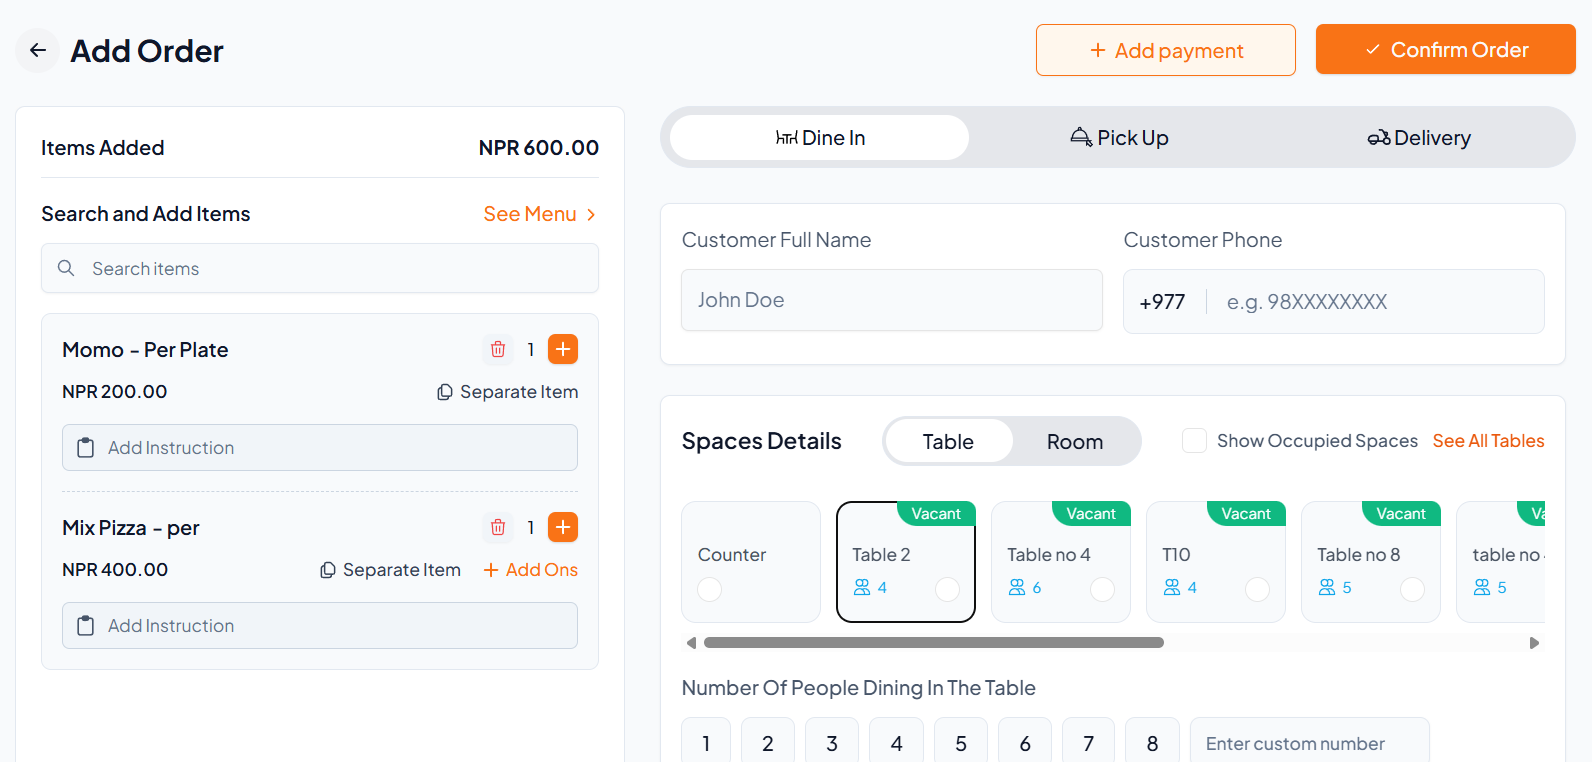Click Separate Item for Momo

(508, 392)
